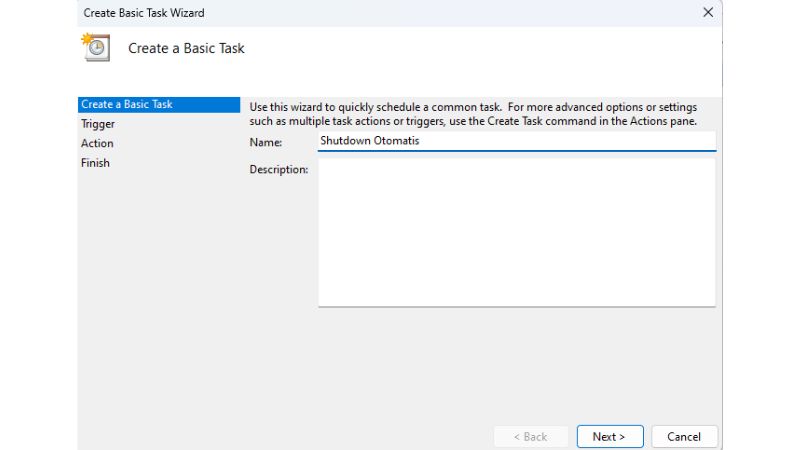Click the wizard instruction text paragraph
800x450 pixels.
pos(472,114)
